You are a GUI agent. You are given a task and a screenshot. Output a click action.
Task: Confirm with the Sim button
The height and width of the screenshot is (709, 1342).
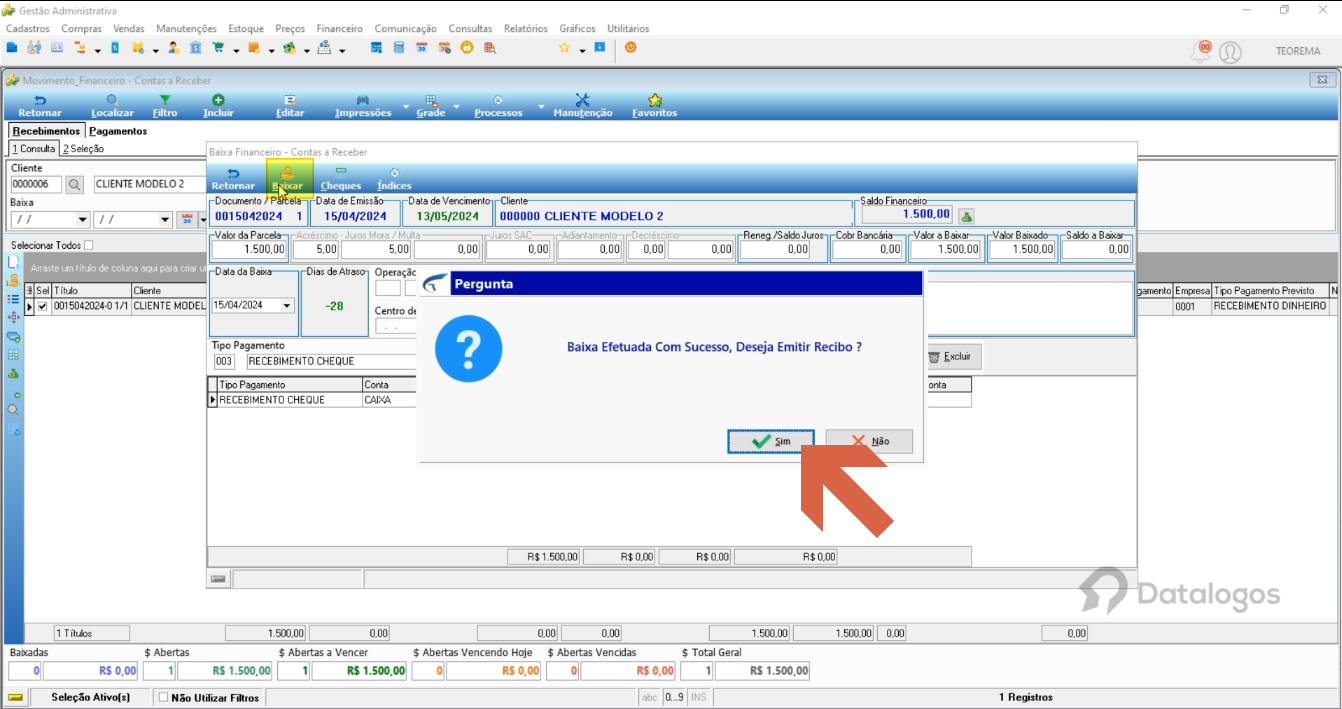pyautogui.click(x=771, y=441)
